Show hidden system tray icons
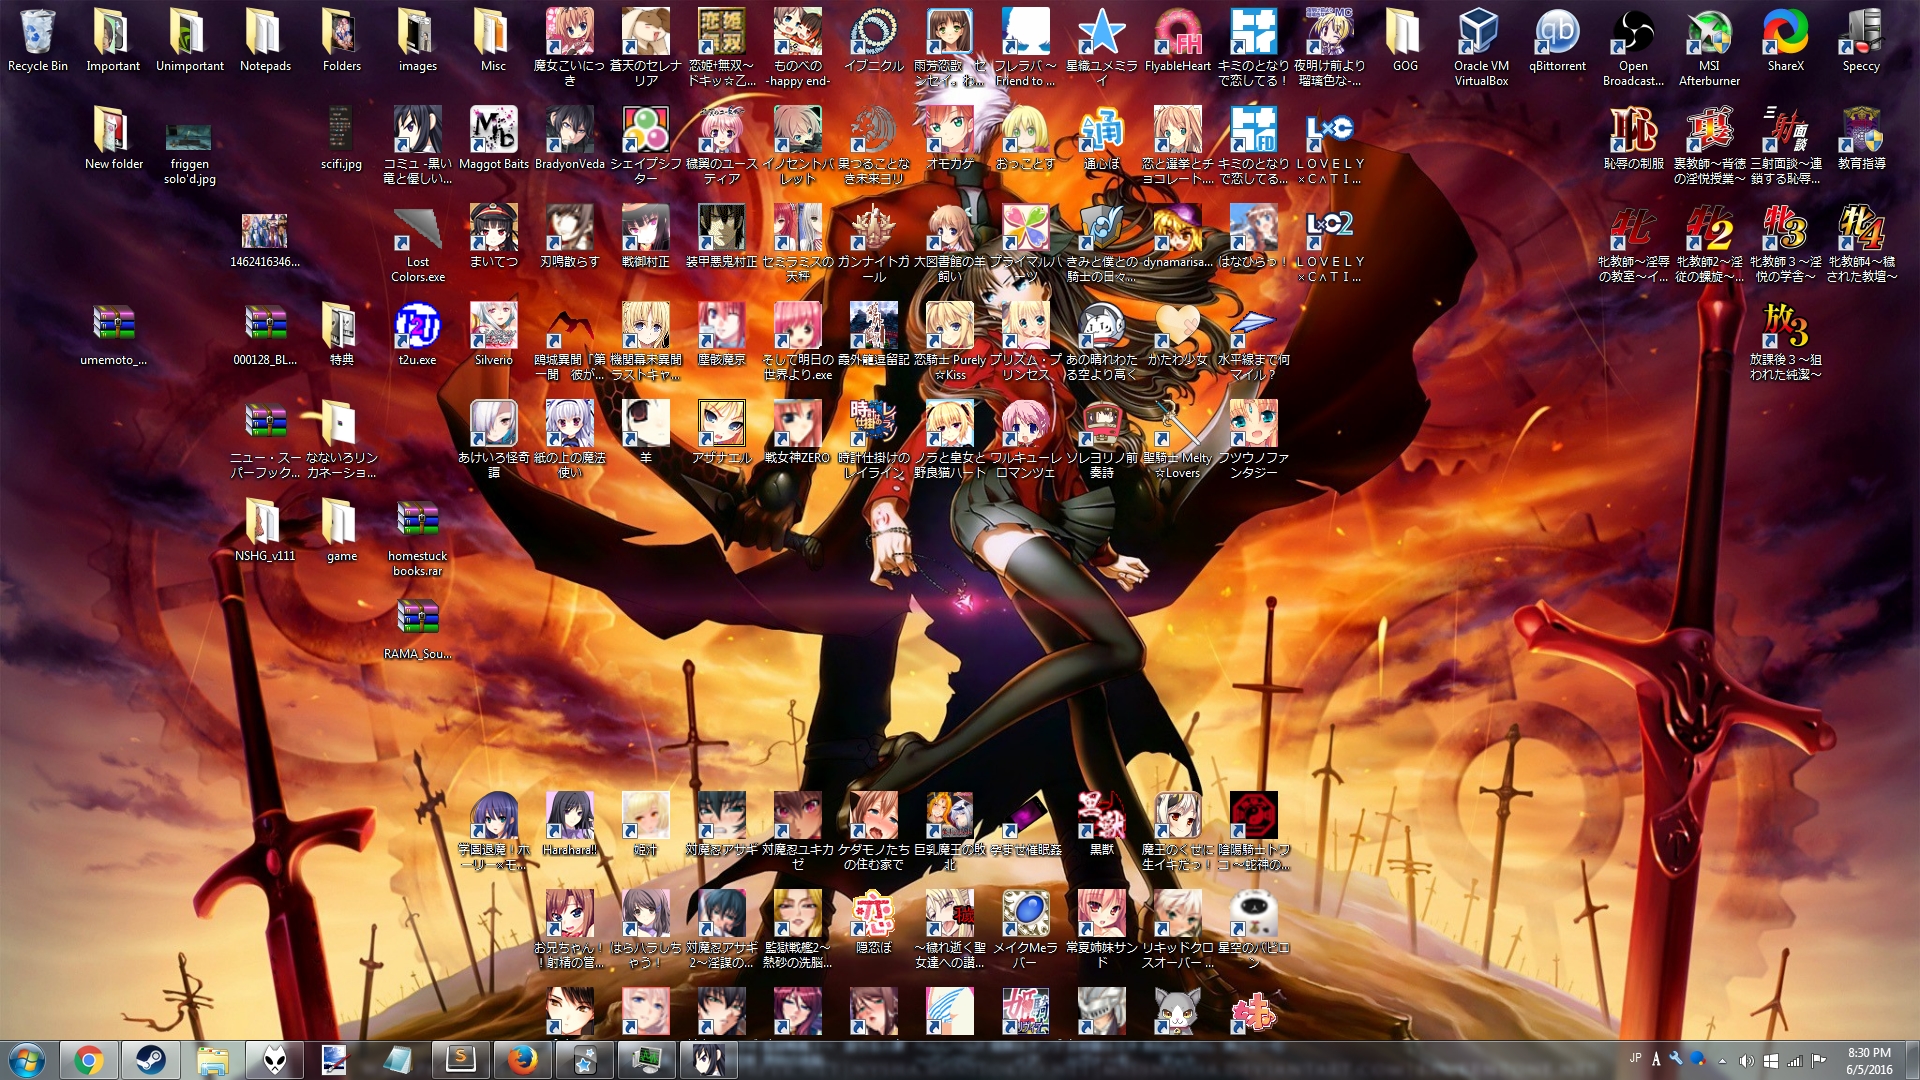The width and height of the screenshot is (1920, 1080). (1722, 1060)
